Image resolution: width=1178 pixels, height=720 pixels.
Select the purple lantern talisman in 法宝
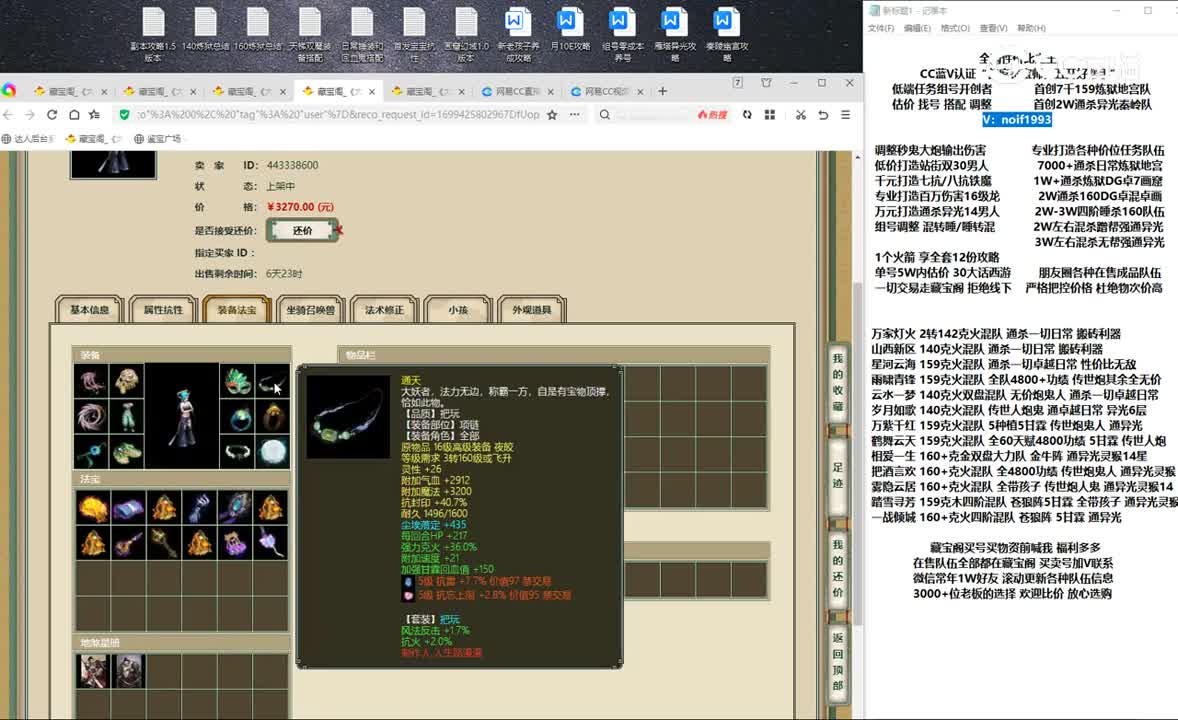tap(235, 543)
